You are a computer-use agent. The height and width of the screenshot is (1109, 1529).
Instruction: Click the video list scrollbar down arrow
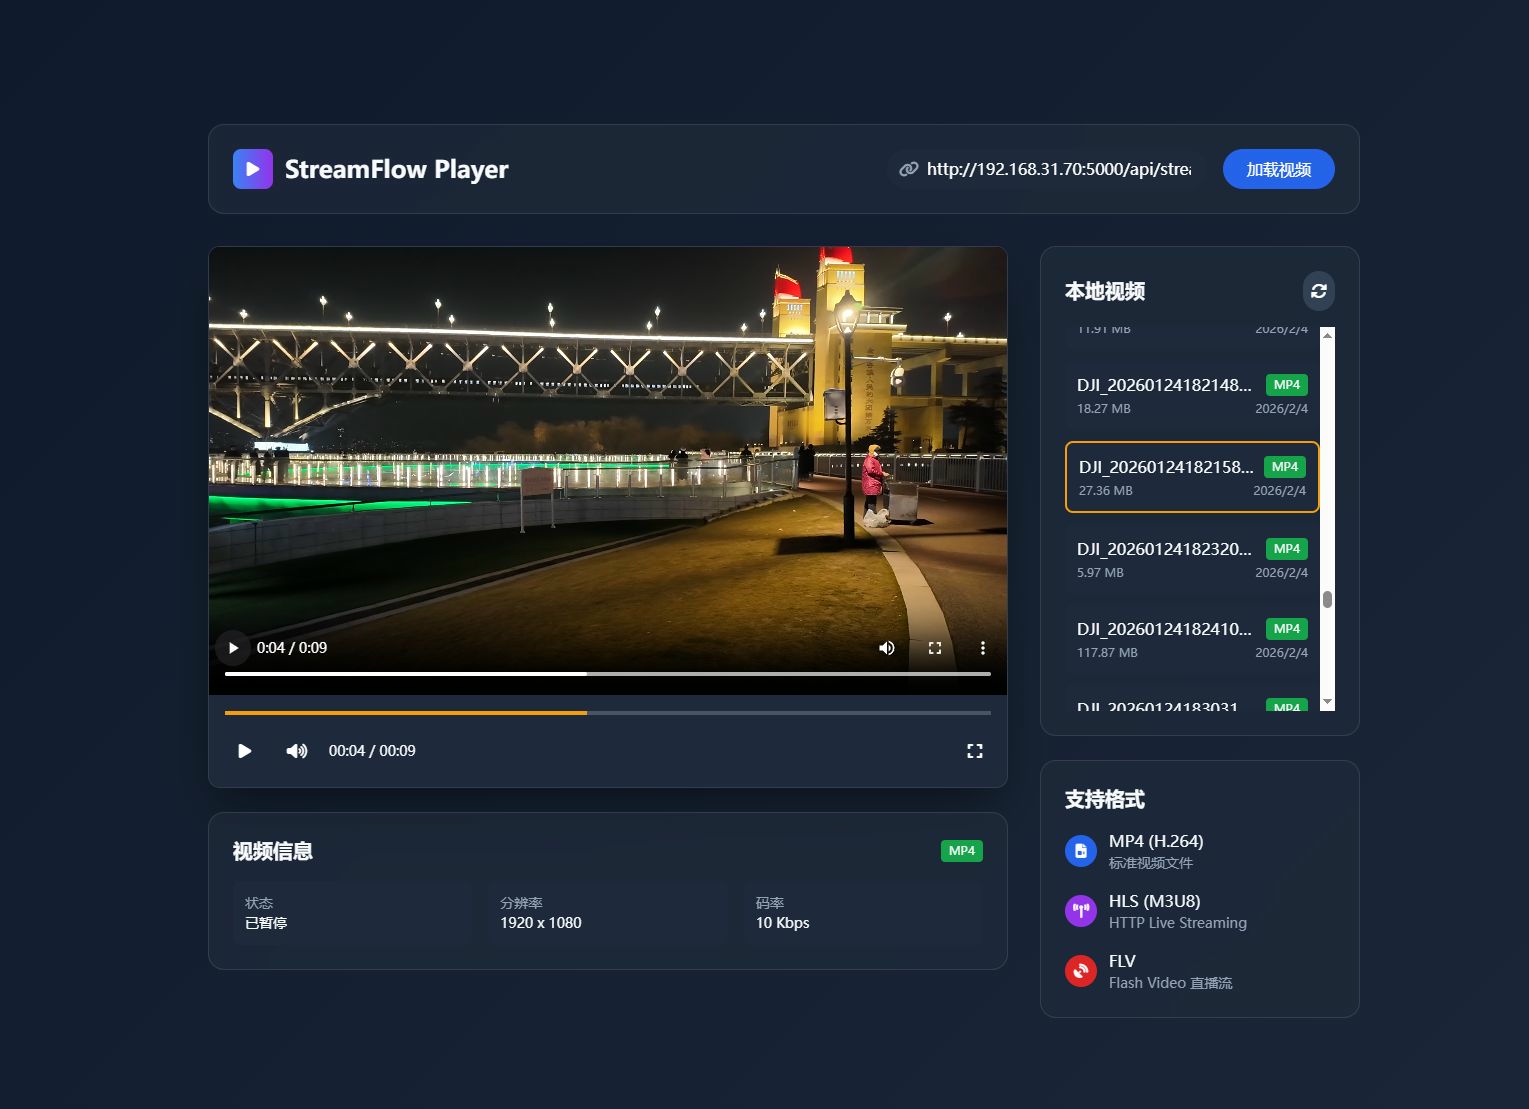coord(1327,703)
